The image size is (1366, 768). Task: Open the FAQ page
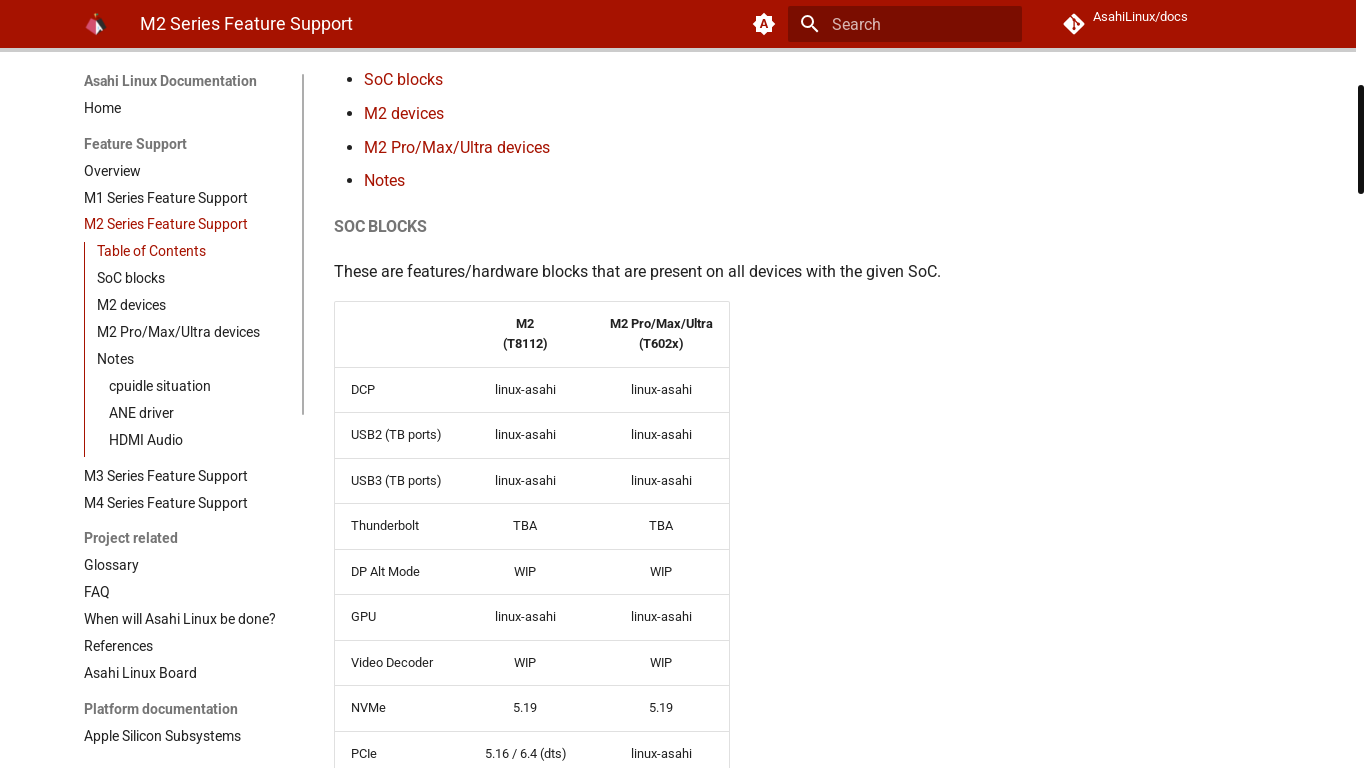click(x=97, y=592)
